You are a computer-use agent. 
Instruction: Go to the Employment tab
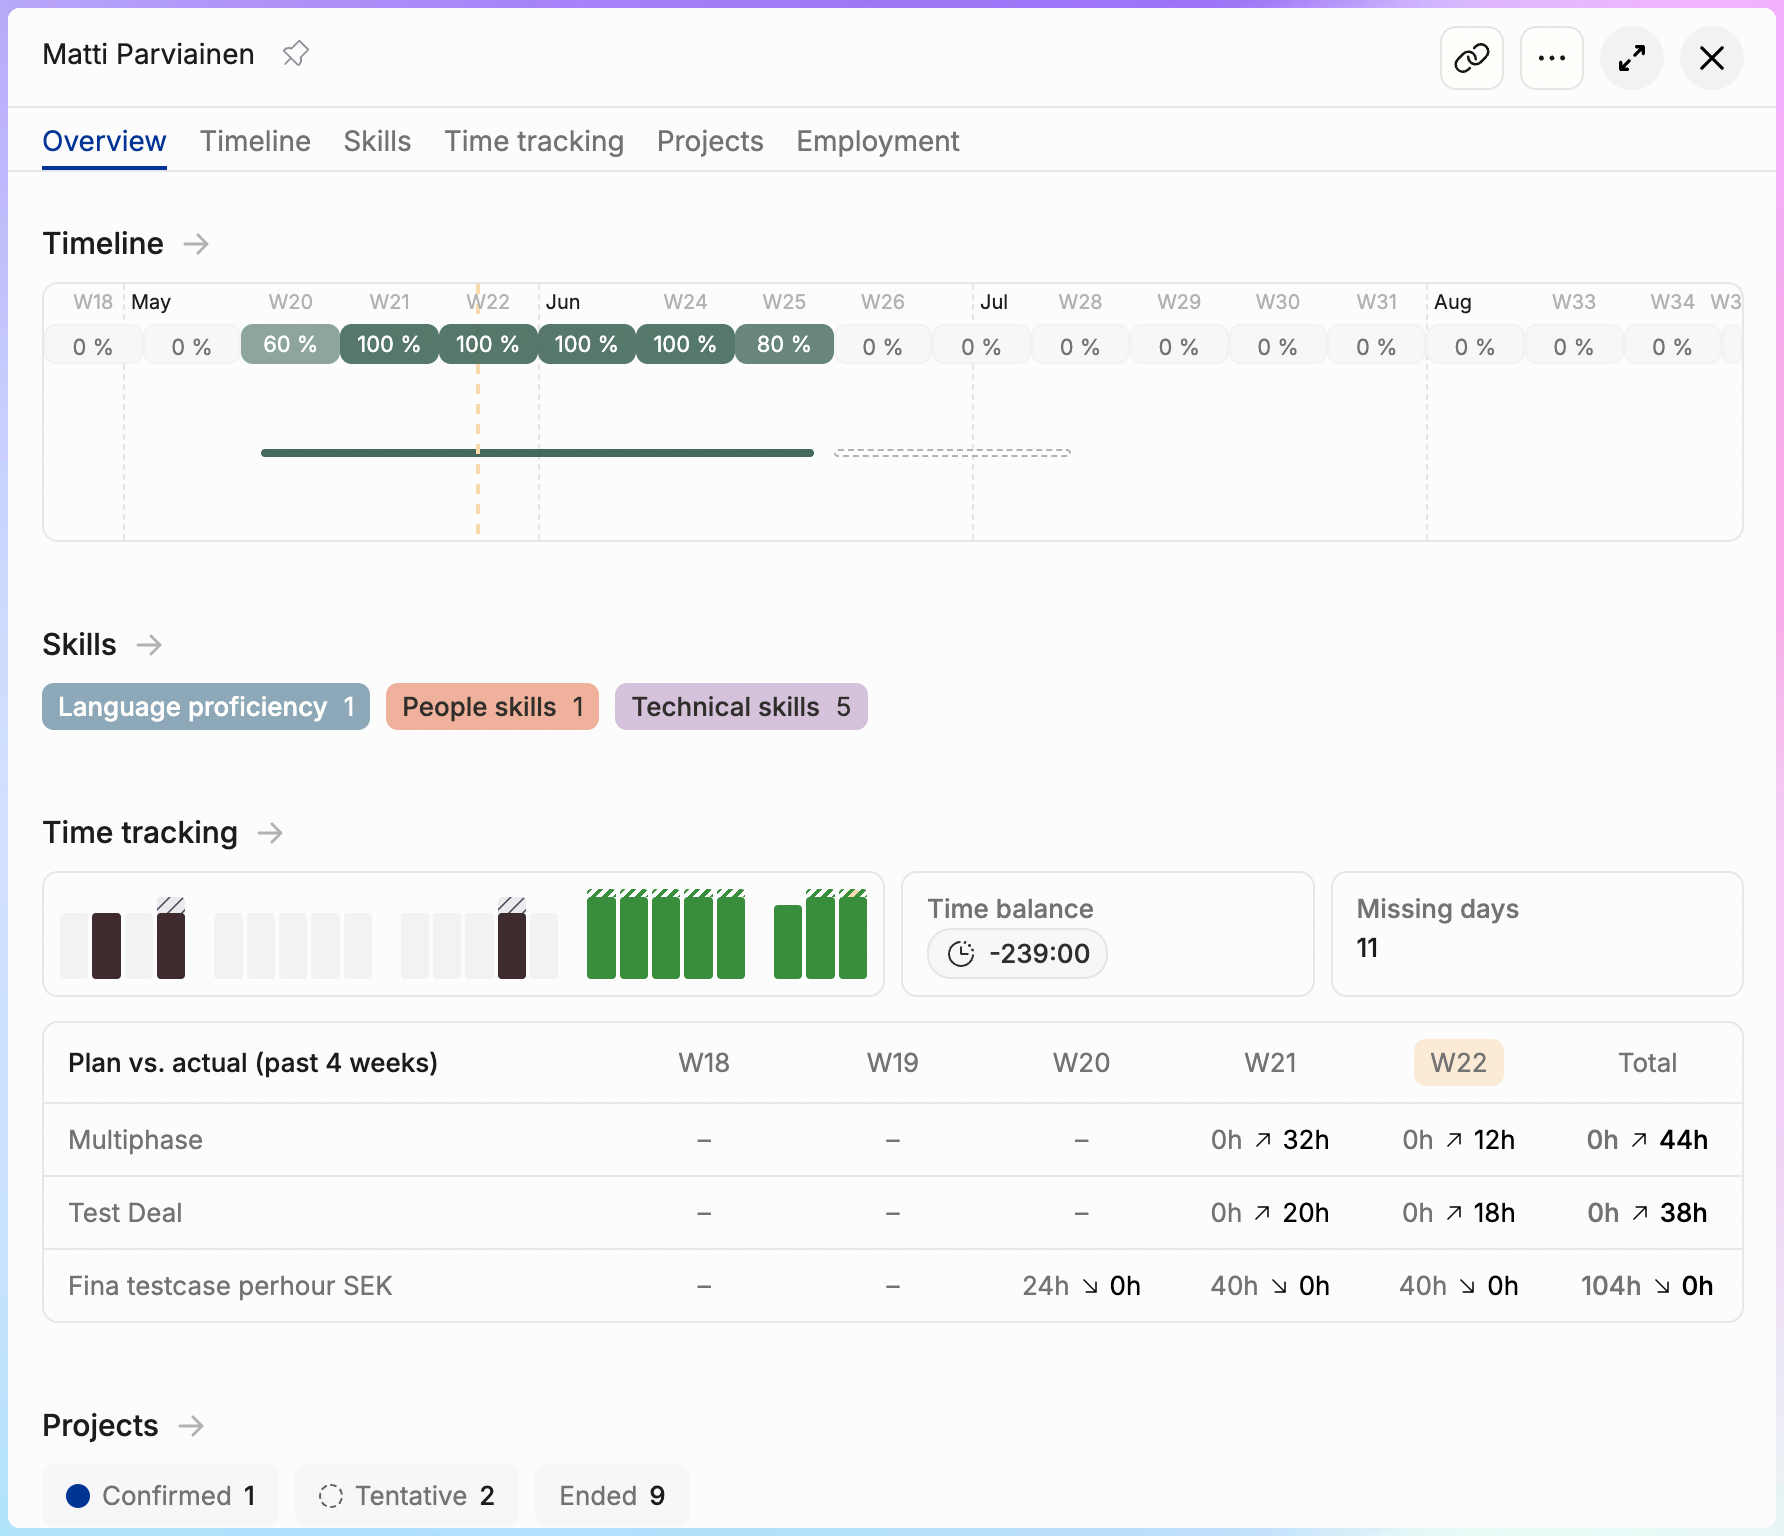(x=878, y=141)
